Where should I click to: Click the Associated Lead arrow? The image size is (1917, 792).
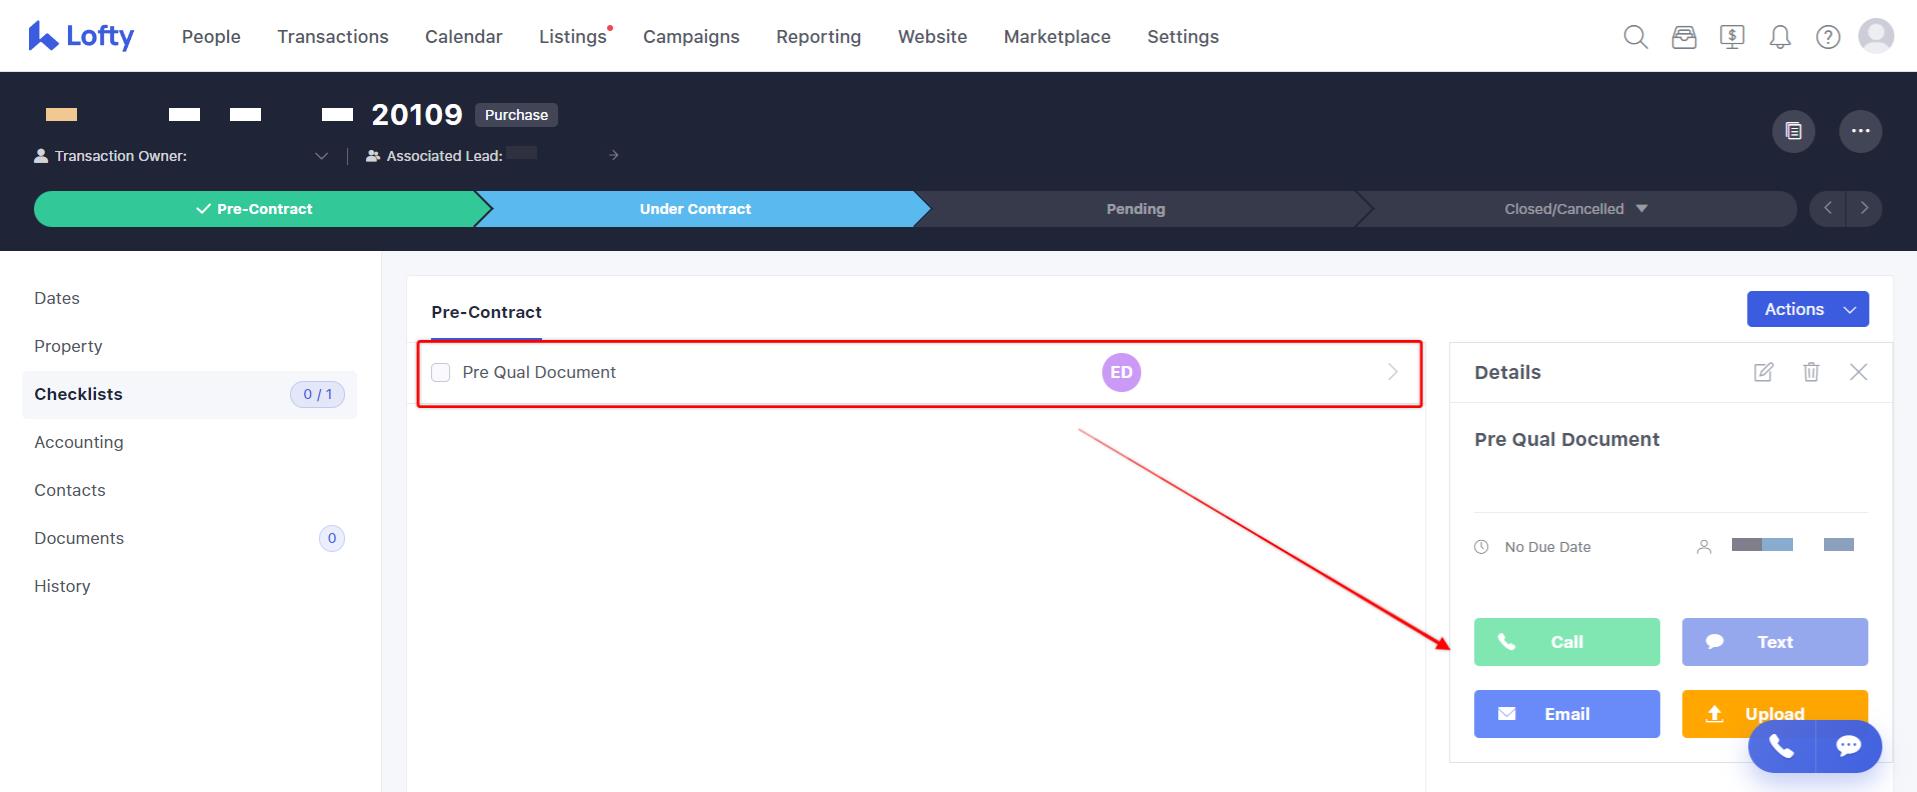point(614,155)
